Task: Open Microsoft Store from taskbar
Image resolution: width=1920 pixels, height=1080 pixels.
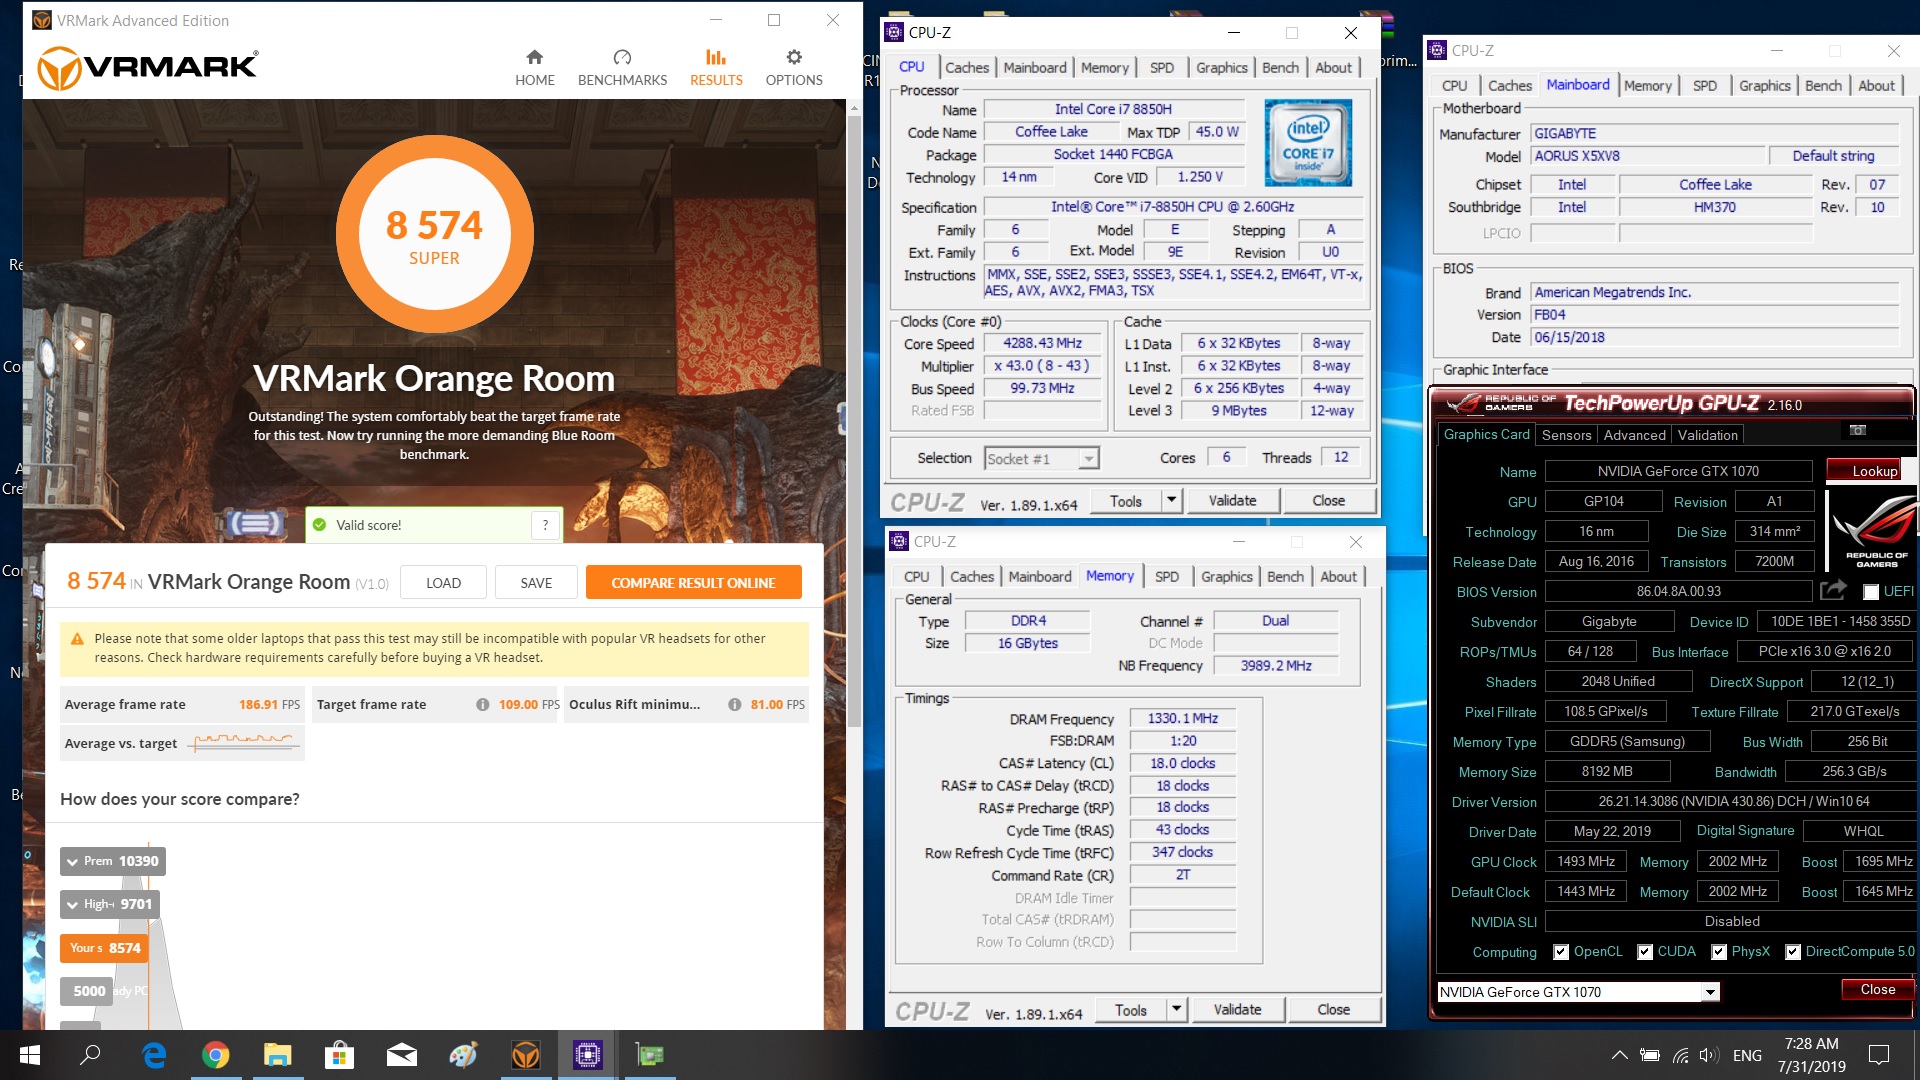Action: point(339,1055)
